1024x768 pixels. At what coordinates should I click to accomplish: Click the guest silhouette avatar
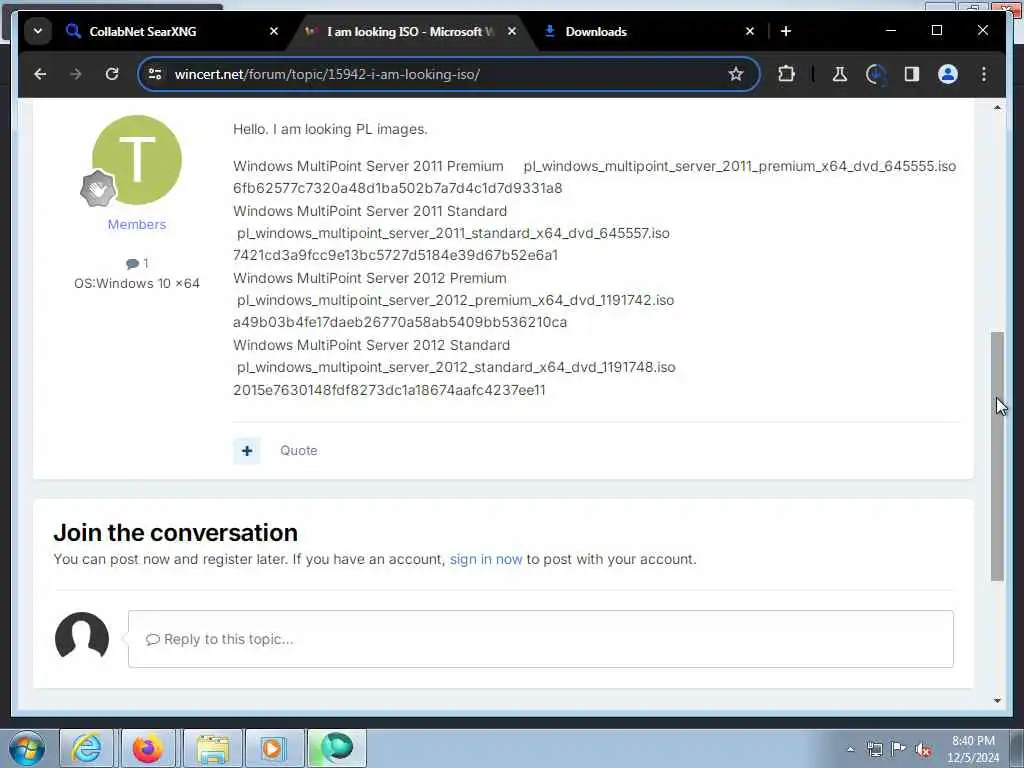point(82,637)
